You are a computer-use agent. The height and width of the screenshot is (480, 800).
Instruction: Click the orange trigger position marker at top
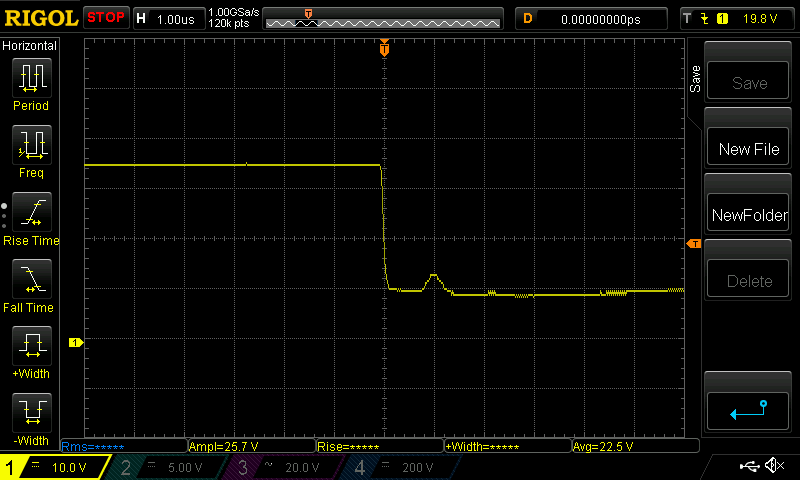384,48
